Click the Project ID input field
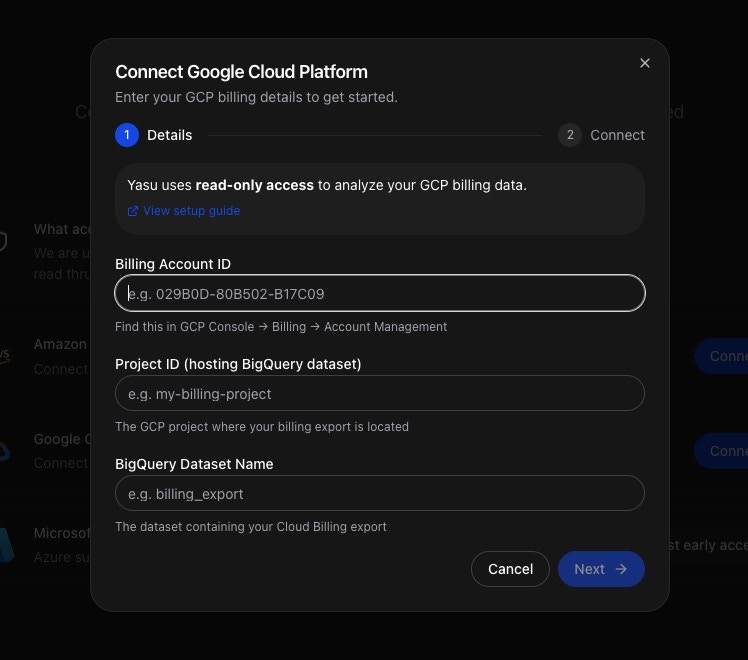The width and height of the screenshot is (748, 660). coord(380,393)
